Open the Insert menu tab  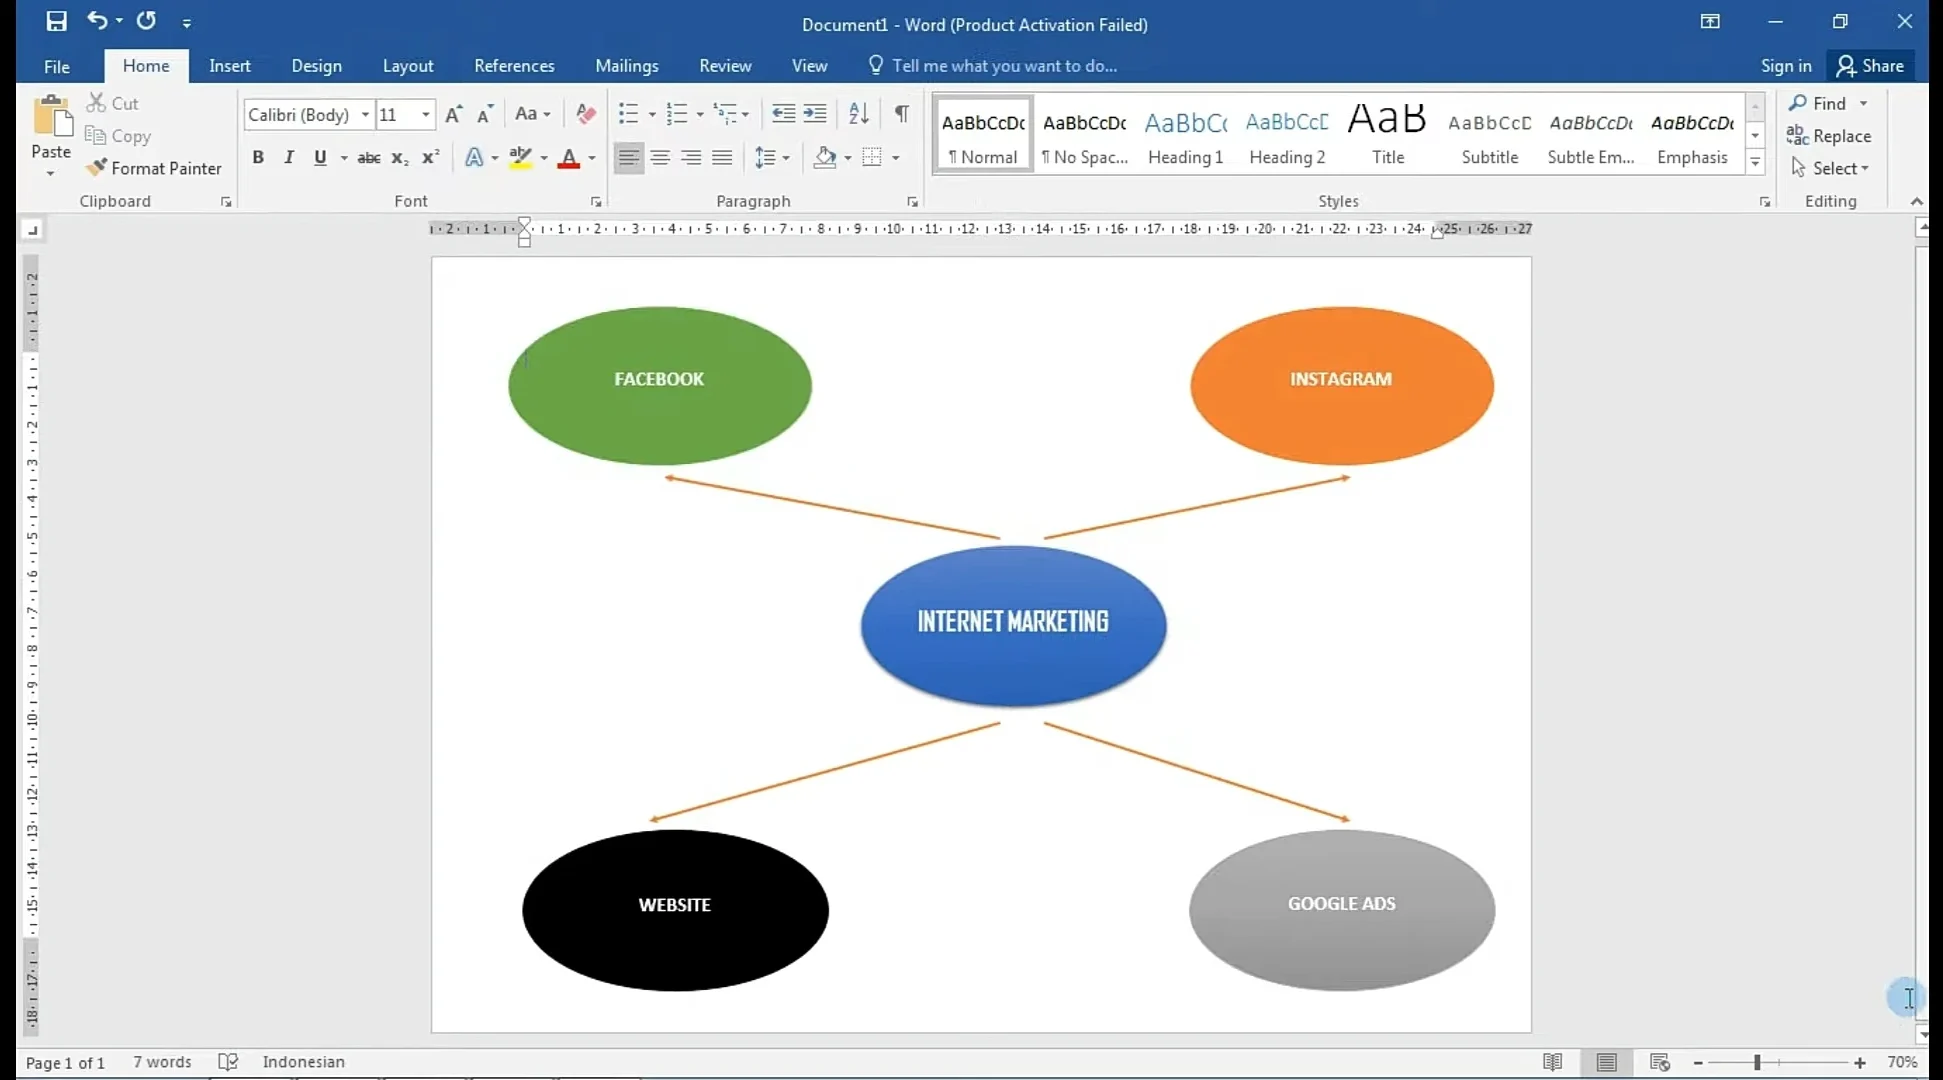[x=230, y=65]
